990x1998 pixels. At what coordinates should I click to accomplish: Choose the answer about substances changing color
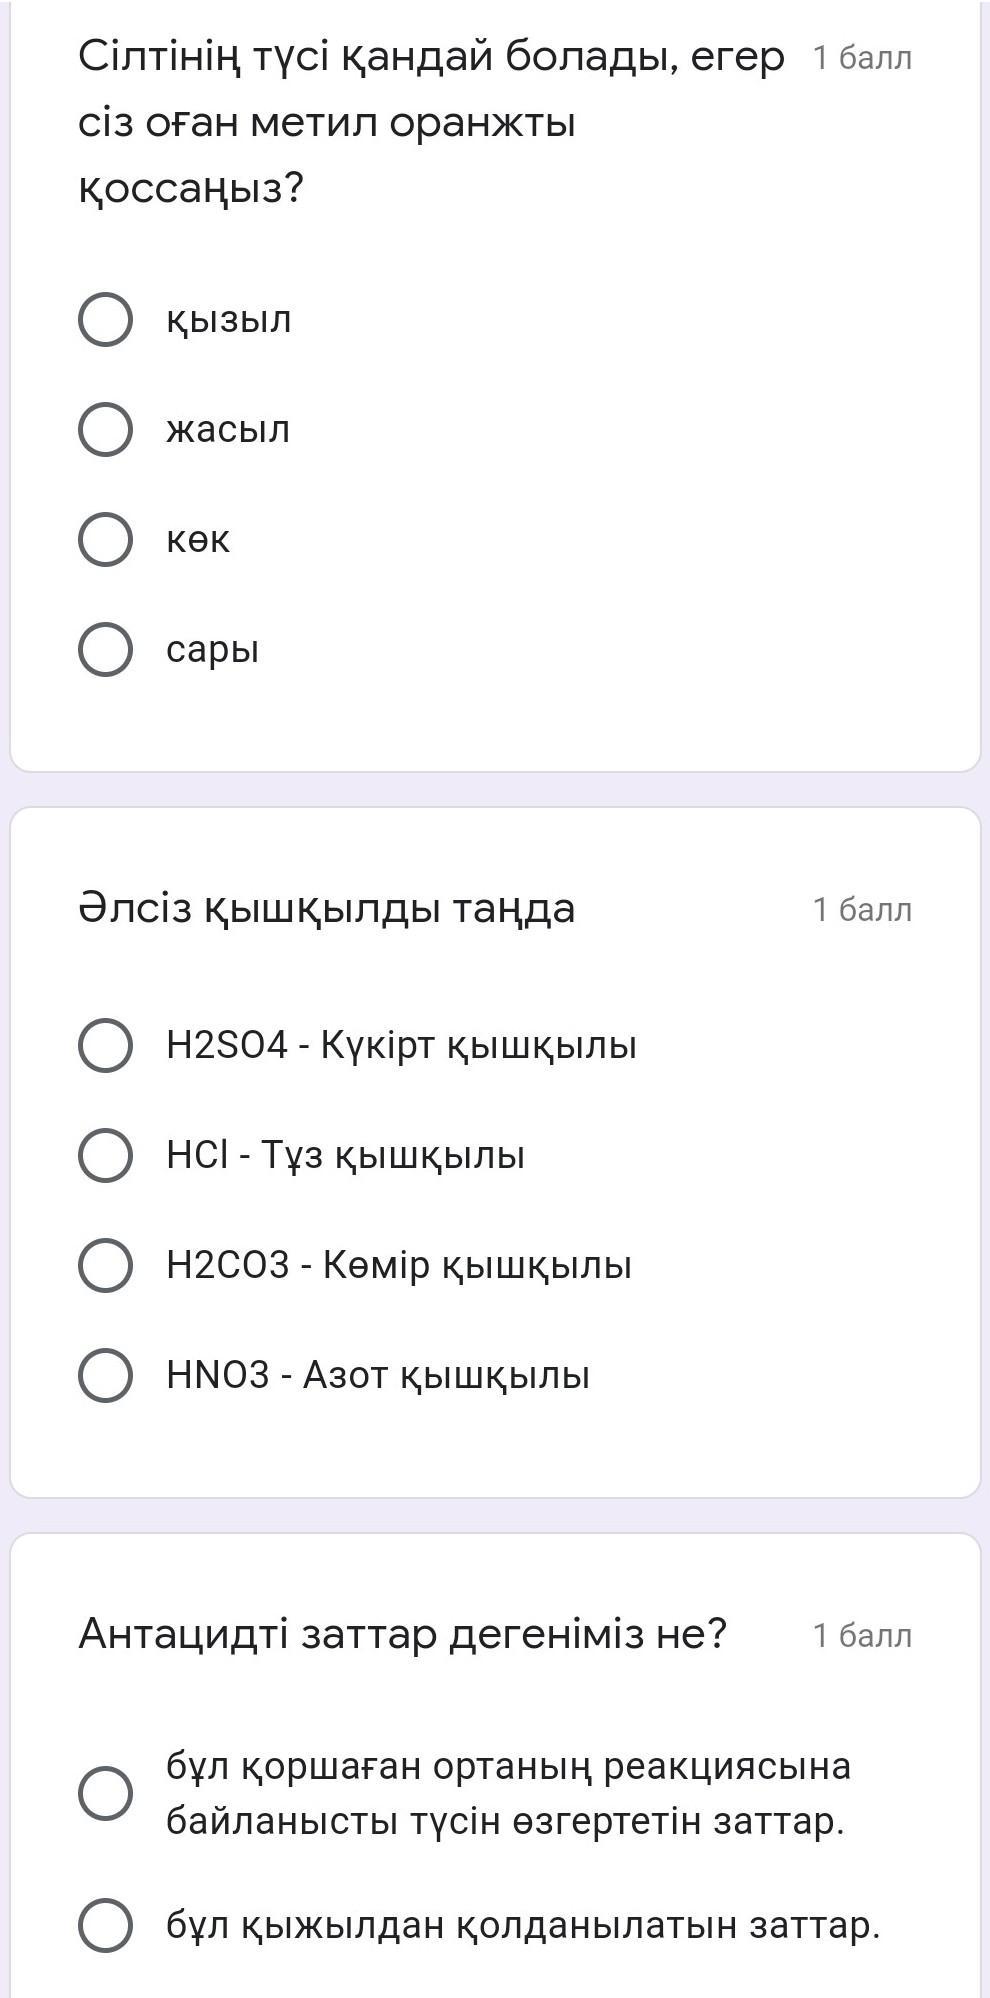point(105,1793)
